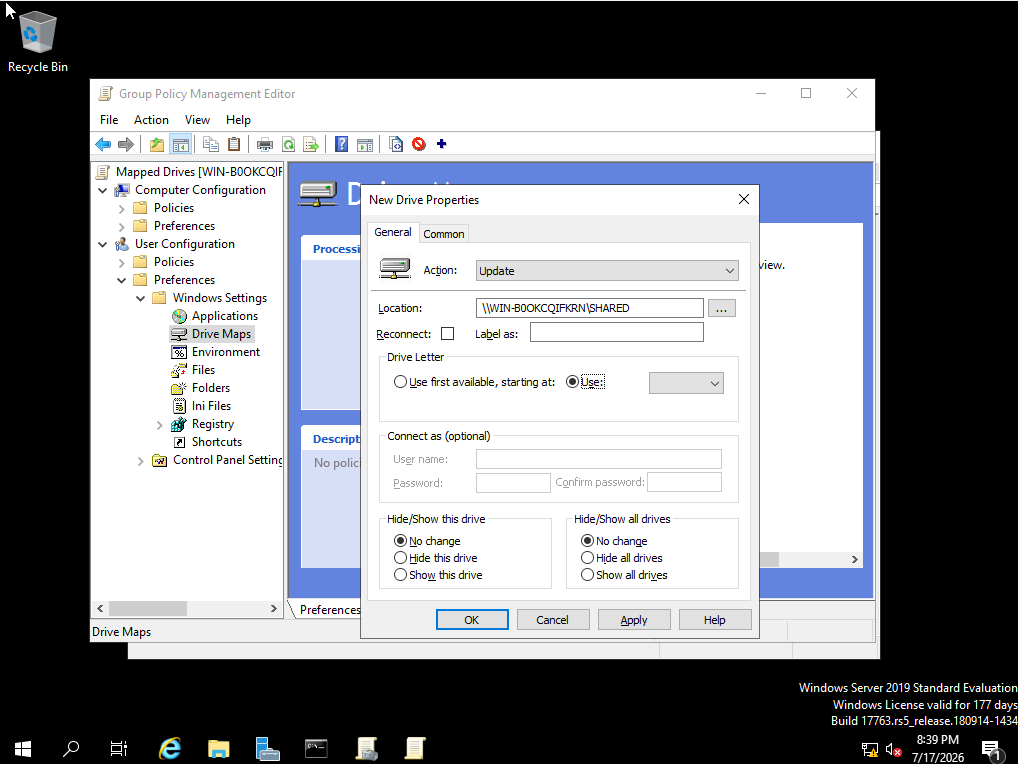This screenshot has height=764, width=1018.
Task: Click the Print icon in toolbar
Action: [x=265, y=144]
